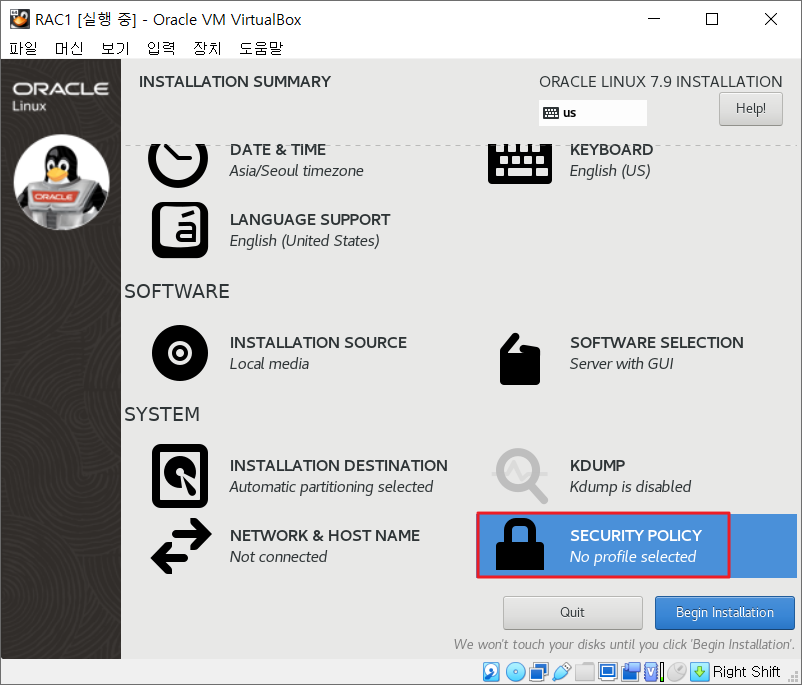Click the shared folders status icon
This screenshot has height=685, width=802.
click(585, 672)
